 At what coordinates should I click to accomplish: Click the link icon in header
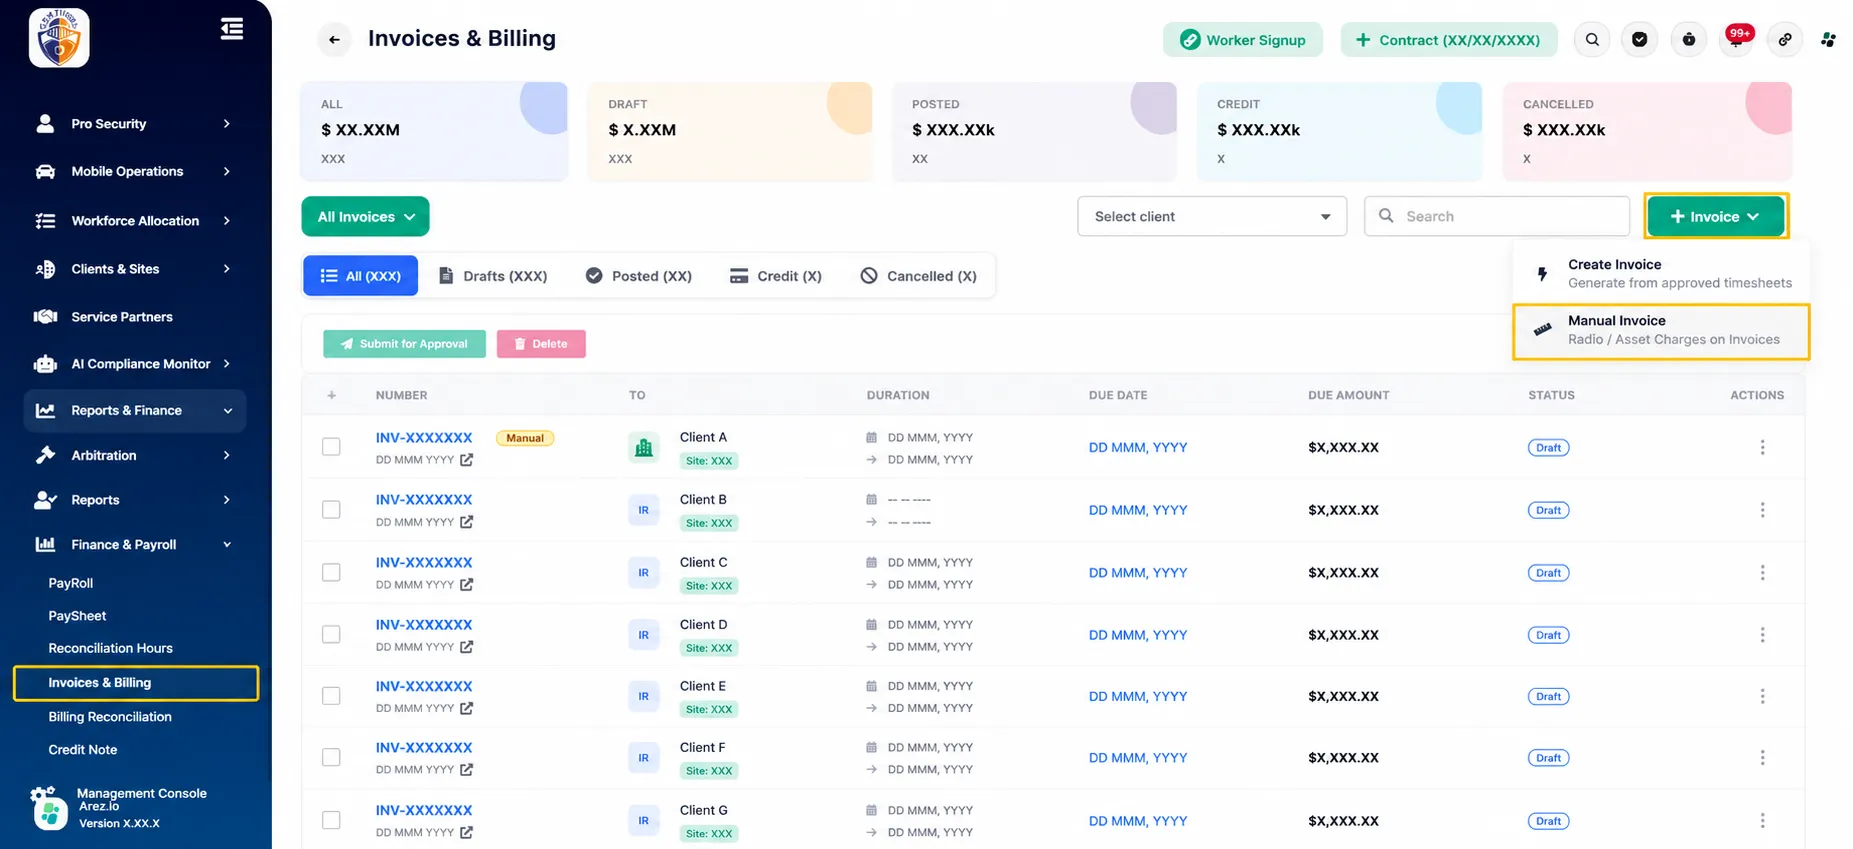[1785, 40]
